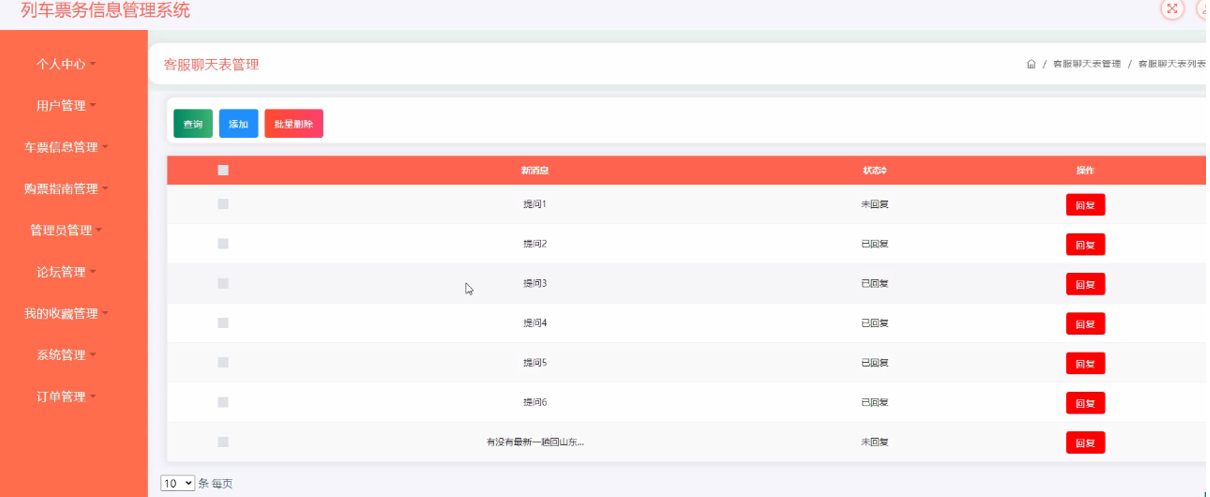1210x497 pixels.
Task: Expand the 我的收藏管理 sidebar menu
Action: tap(67, 314)
